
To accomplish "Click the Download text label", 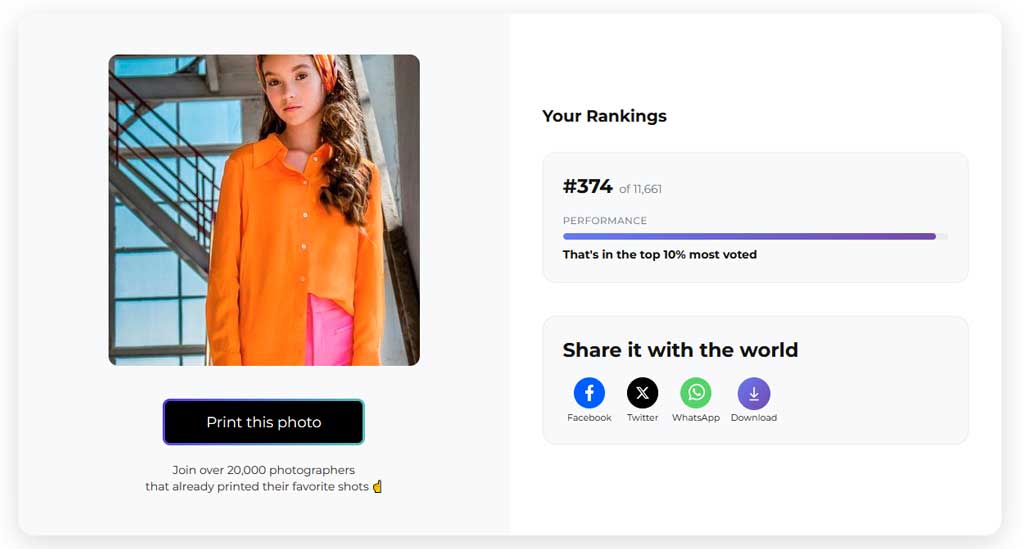I will (x=754, y=418).
